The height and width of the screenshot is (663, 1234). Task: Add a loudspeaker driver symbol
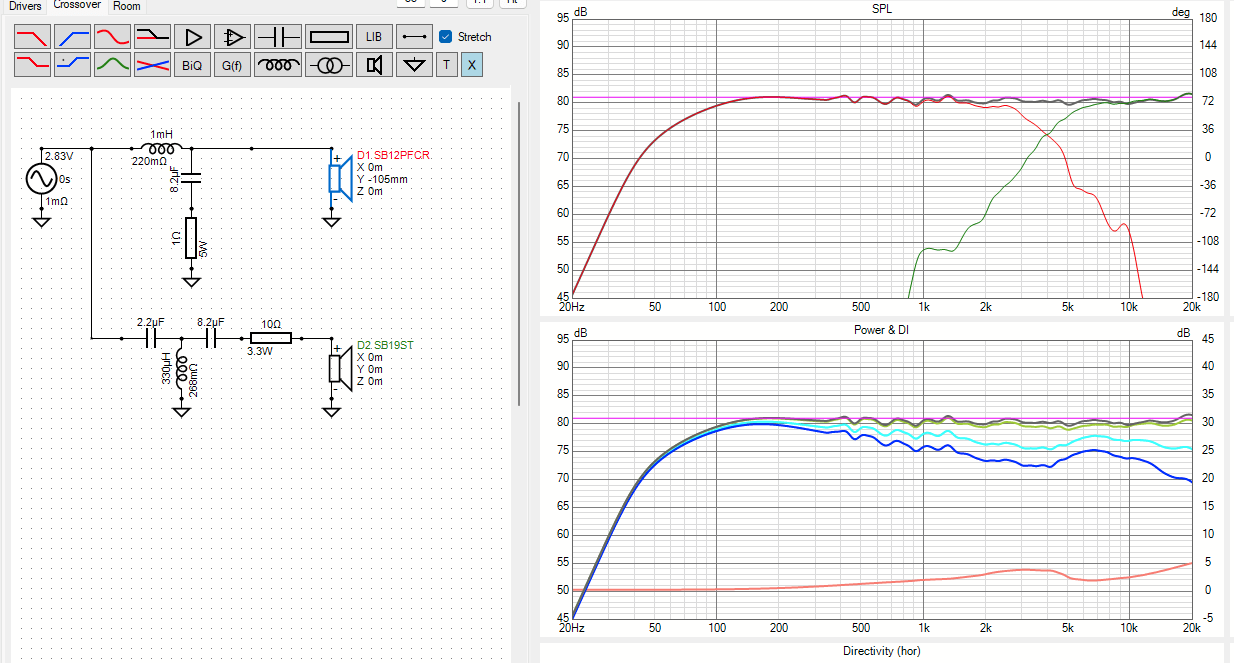tap(374, 65)
